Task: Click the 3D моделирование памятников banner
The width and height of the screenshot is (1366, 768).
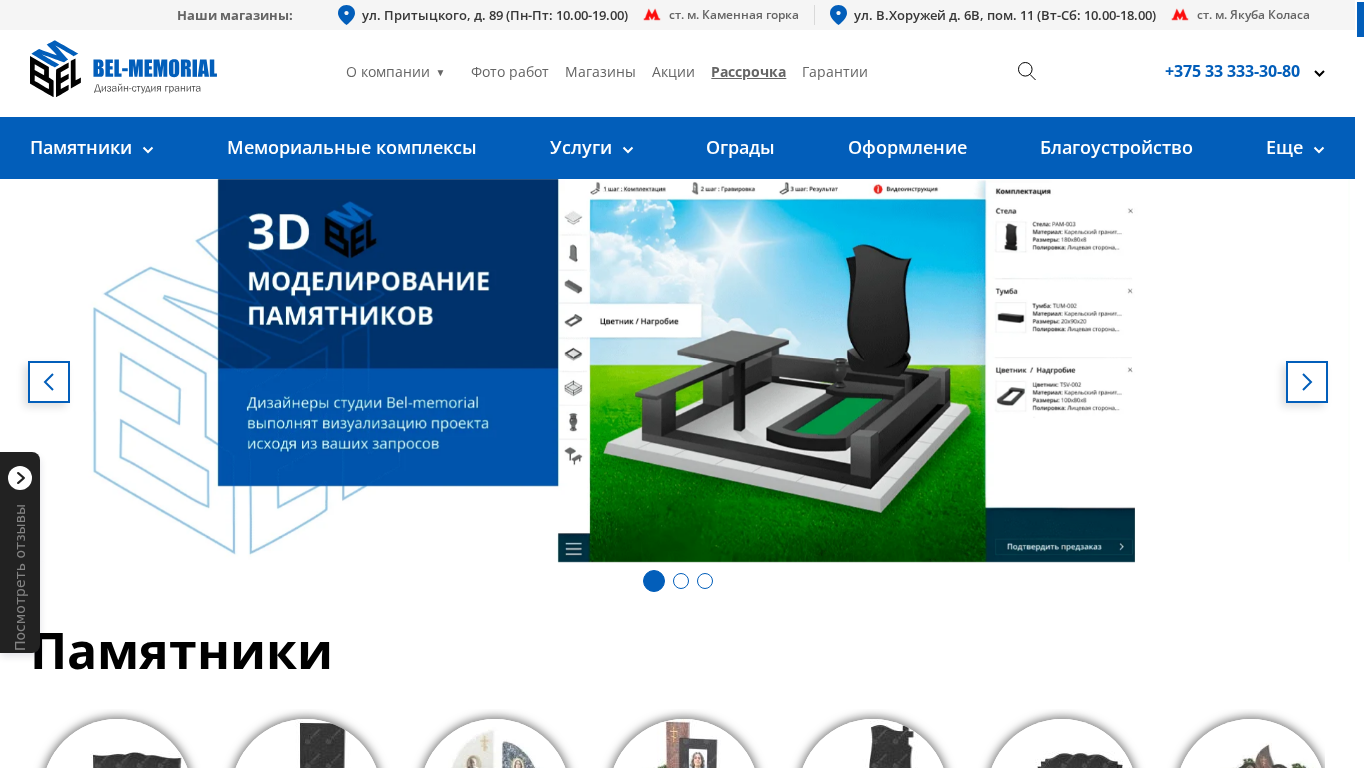Action: click(x=676, y=370)
